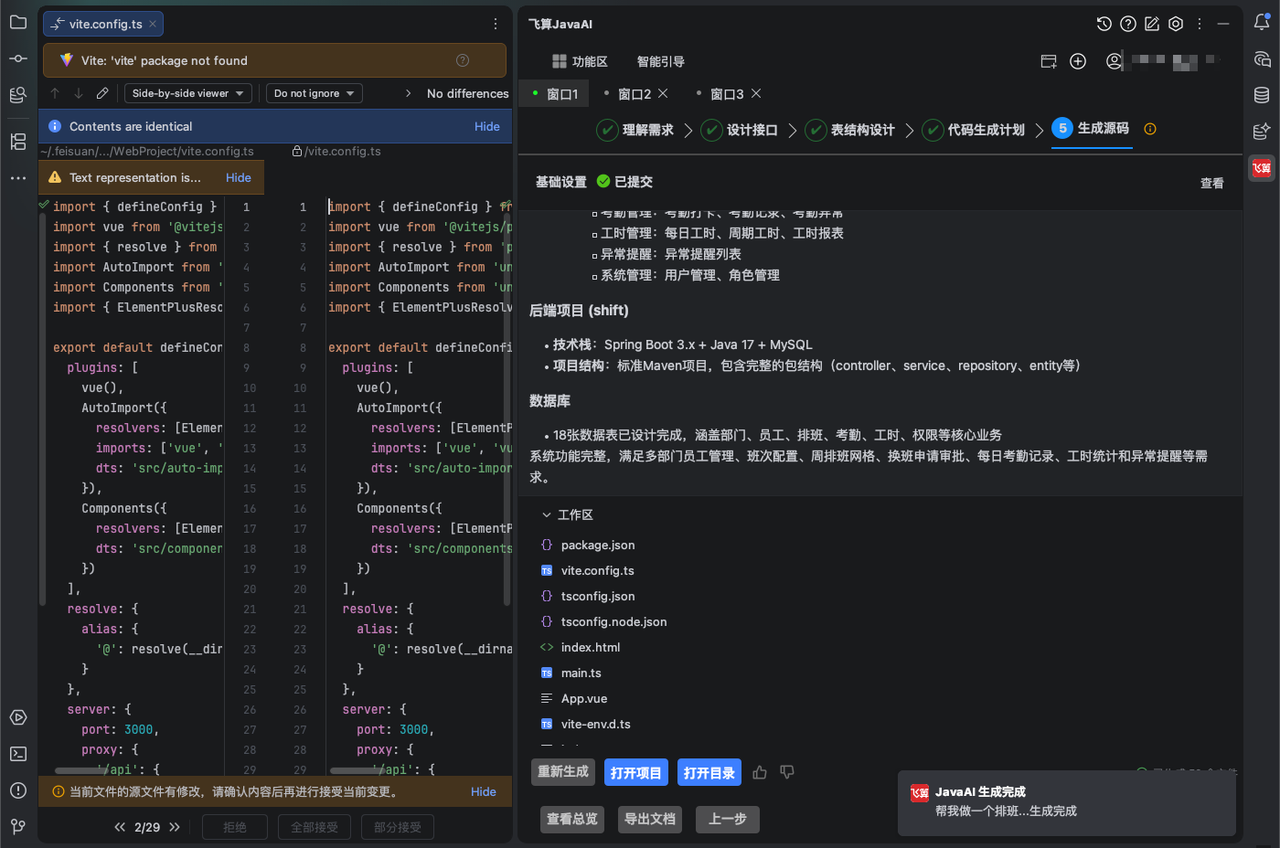Screen dimensions: 1280x848
Task: Click the new window icon beside plus
Action: (x=1049, y=61)
